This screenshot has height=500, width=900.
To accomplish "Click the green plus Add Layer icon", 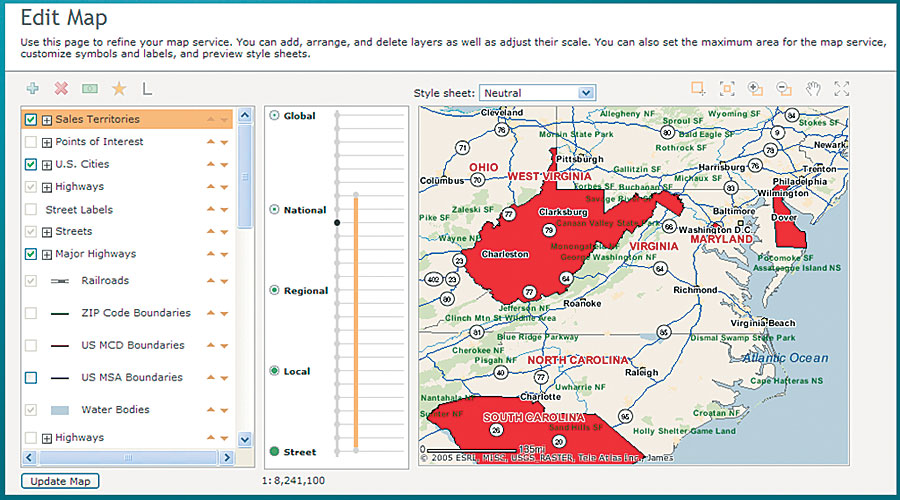I will pyautogui.click(x=33, y=88).
